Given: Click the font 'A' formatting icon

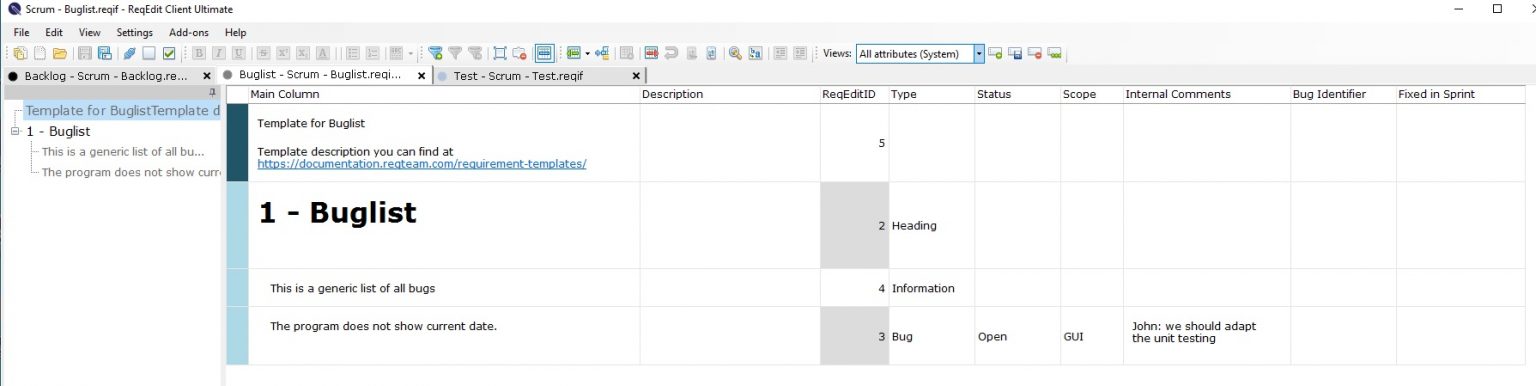Looking at the screenshot, I should [323, 54].
